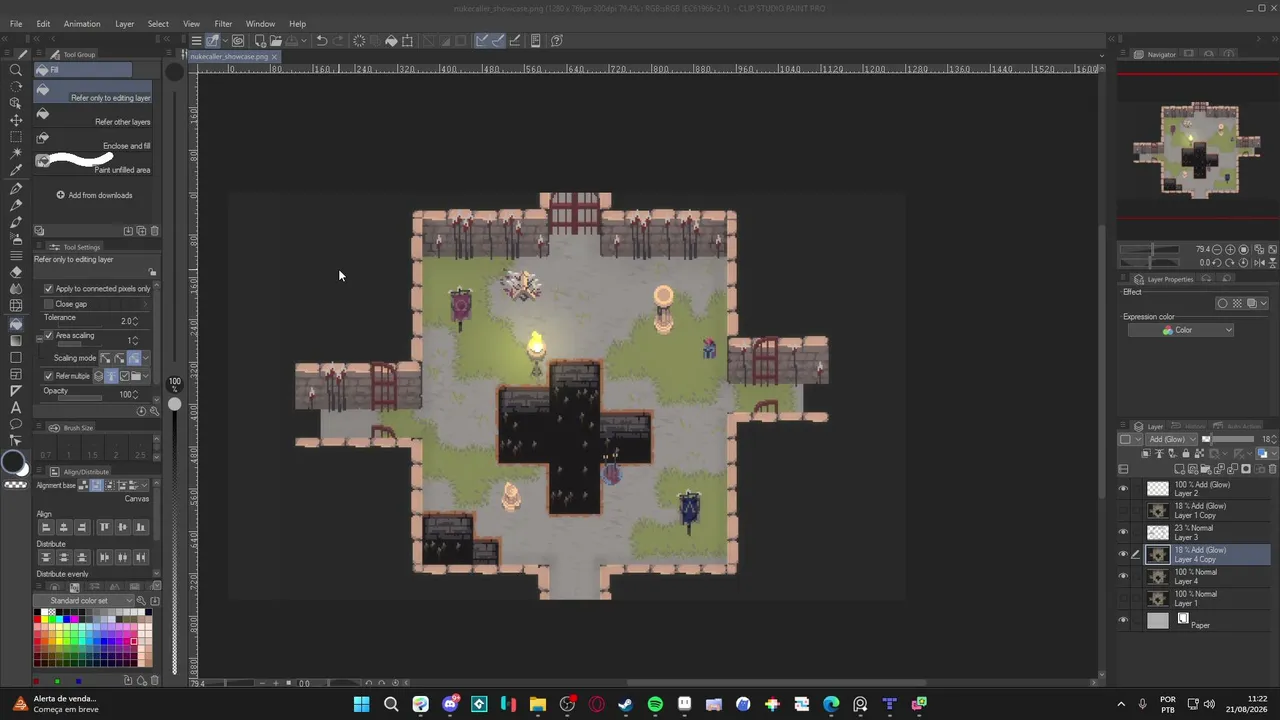Expand the Refer multiple options dropdown arrow

tap(146, 376)
